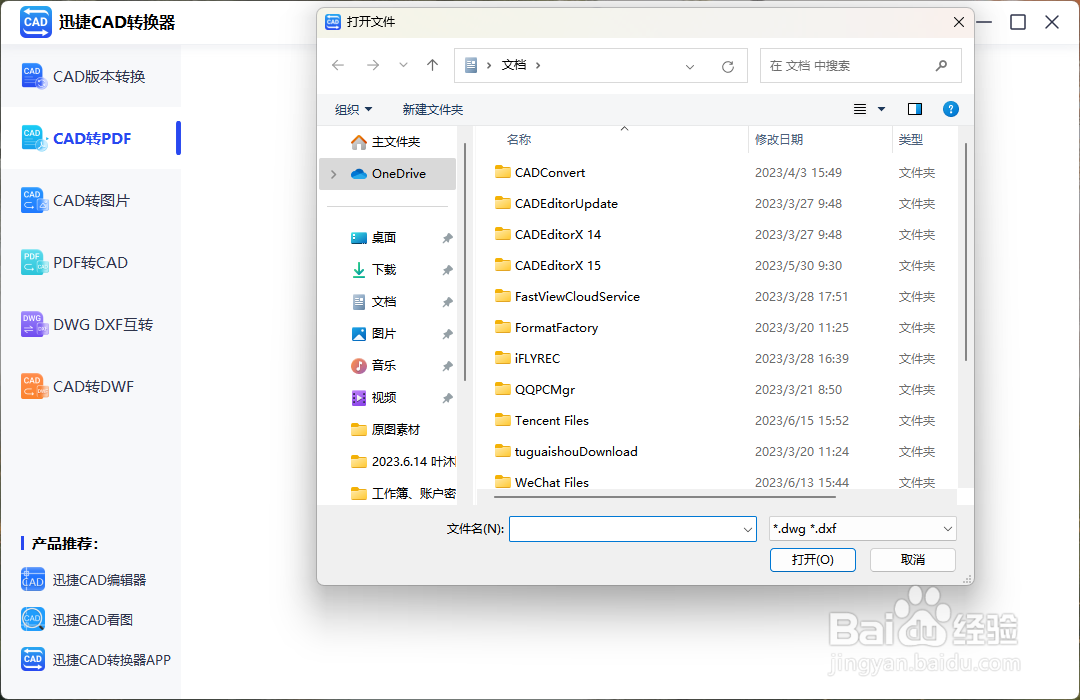The height and width of the screenshot is (700, 1080).
Task: Switch to CAD转图片 conversion
Action: [x=91, y=200]
